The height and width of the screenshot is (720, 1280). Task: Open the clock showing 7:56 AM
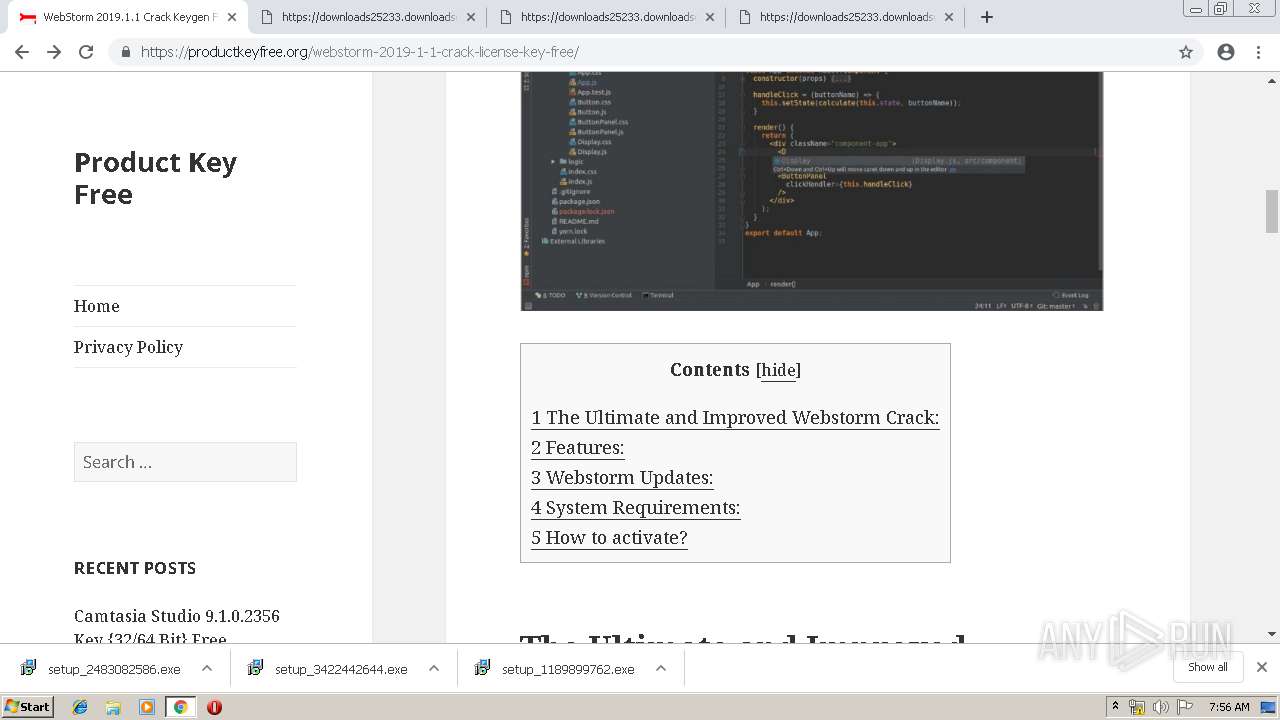click(1229, 707)
